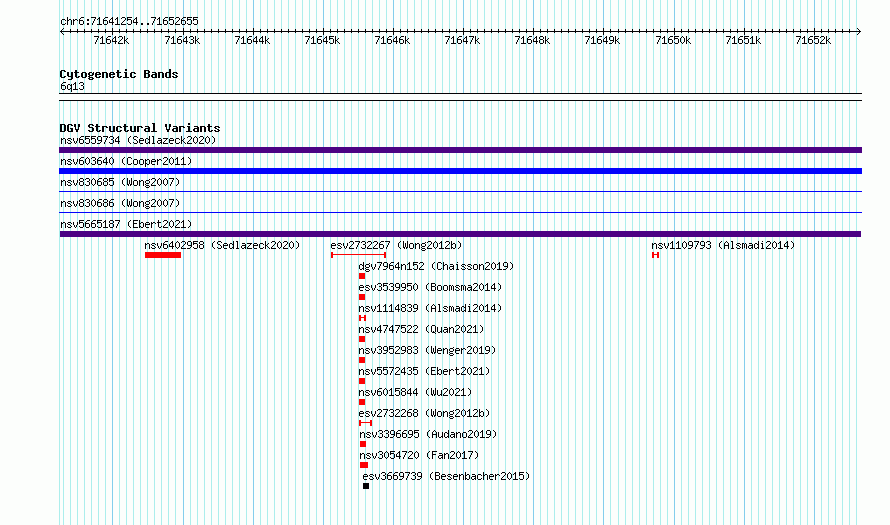Click the red nsv6402958 variant bar
The height and width of the screenshot is (525, 890).
click(163, 255)
